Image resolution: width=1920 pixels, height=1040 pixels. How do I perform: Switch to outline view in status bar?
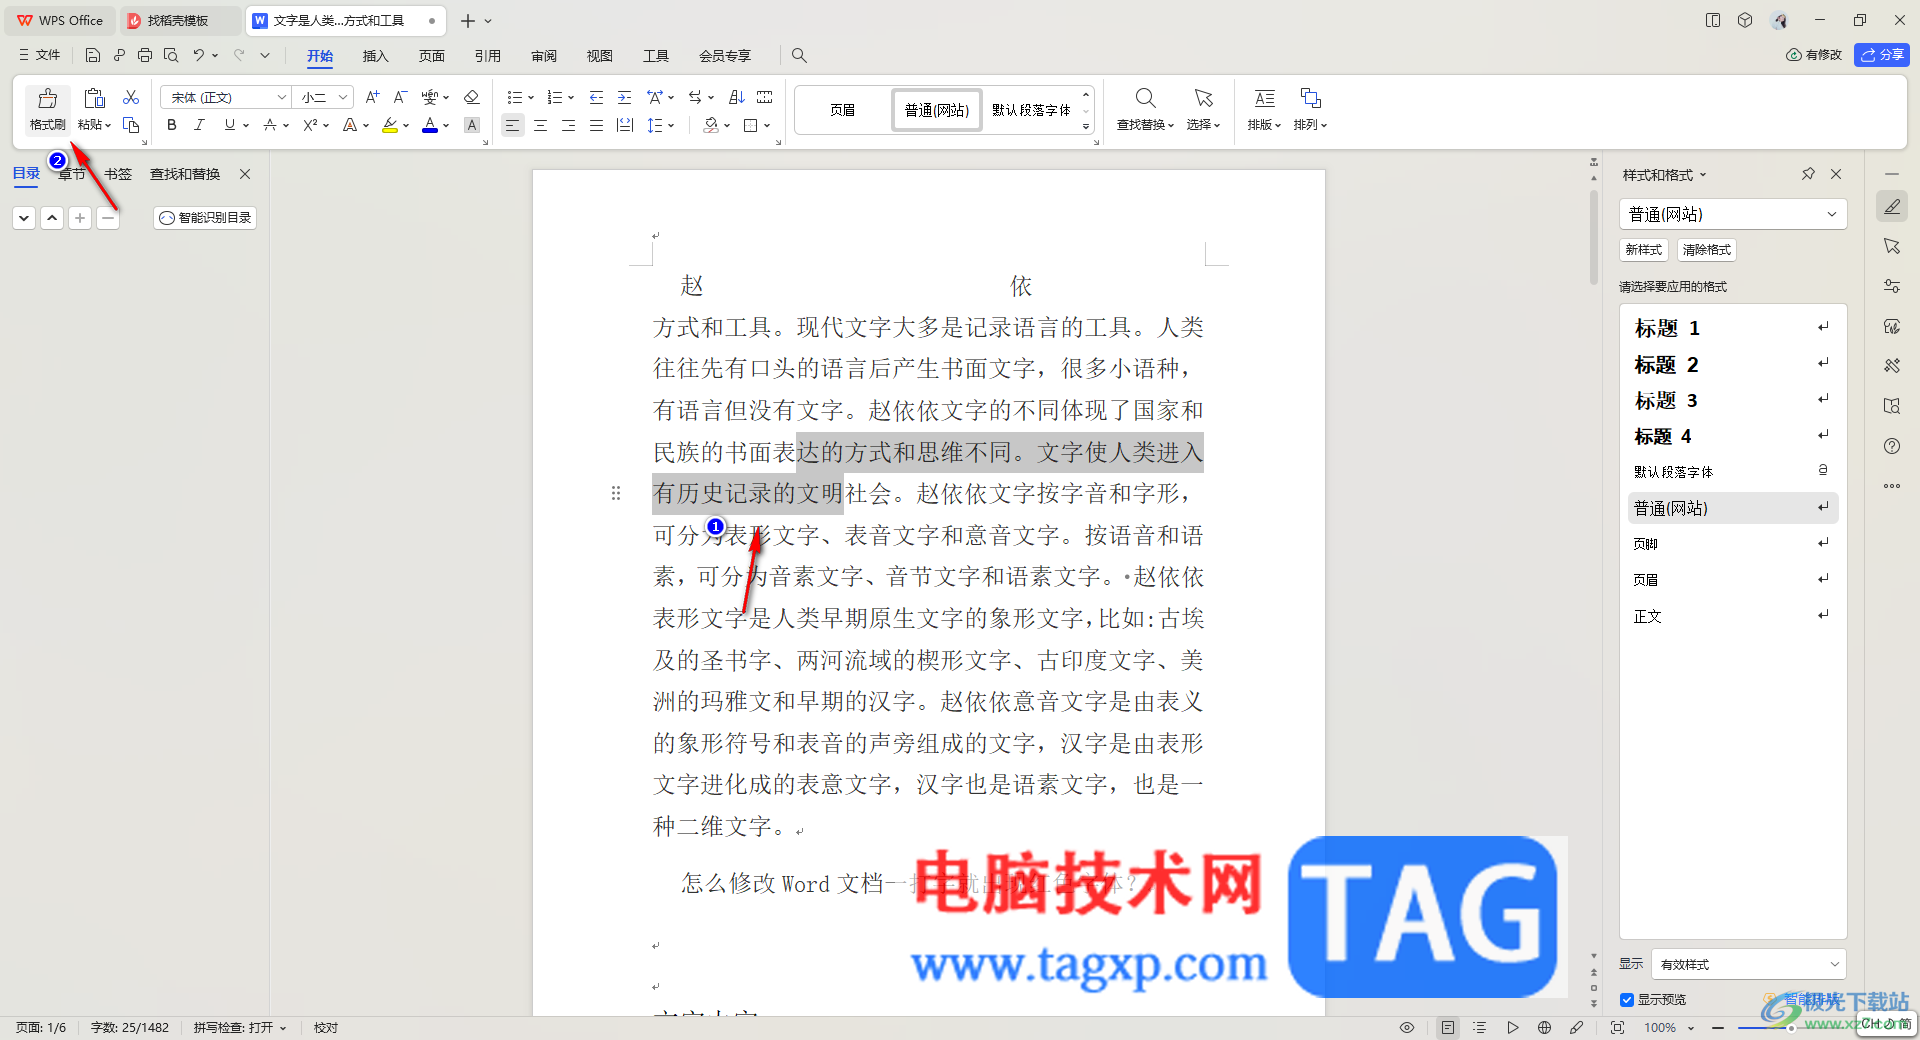point(1480,1027)
